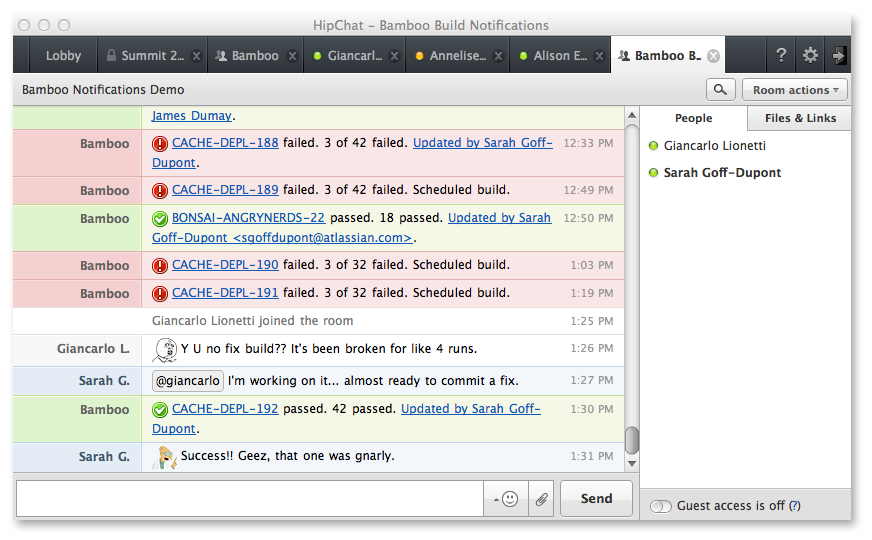Click the Send button
This screenshot has height=540, width=872.
click(596, 499)
